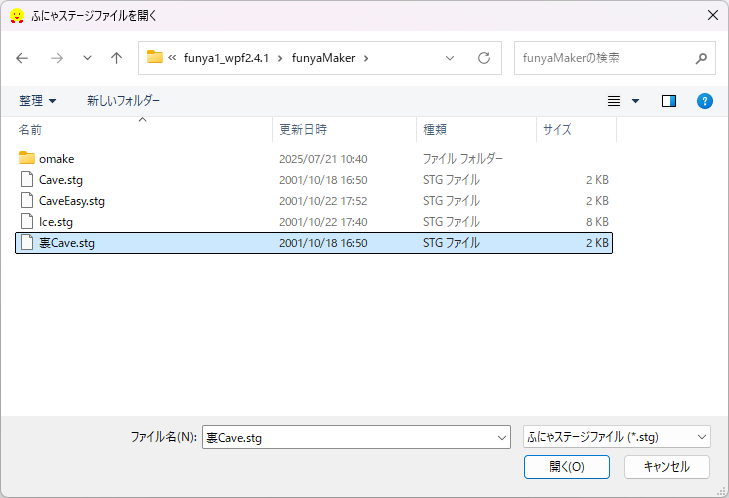
Task: Open address bar history dropdown
Action: coord(450,58)
